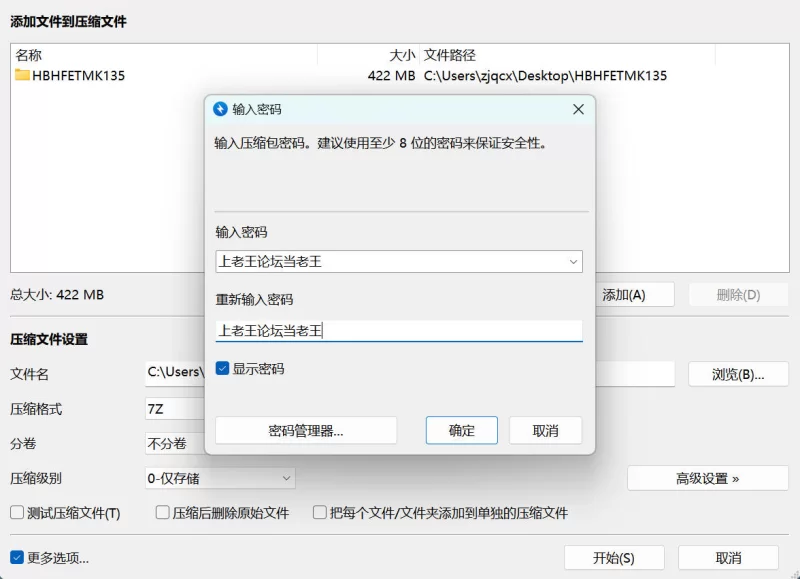Click the 大小 column header
The image size is (800, 579).
(x=402, y=55)
